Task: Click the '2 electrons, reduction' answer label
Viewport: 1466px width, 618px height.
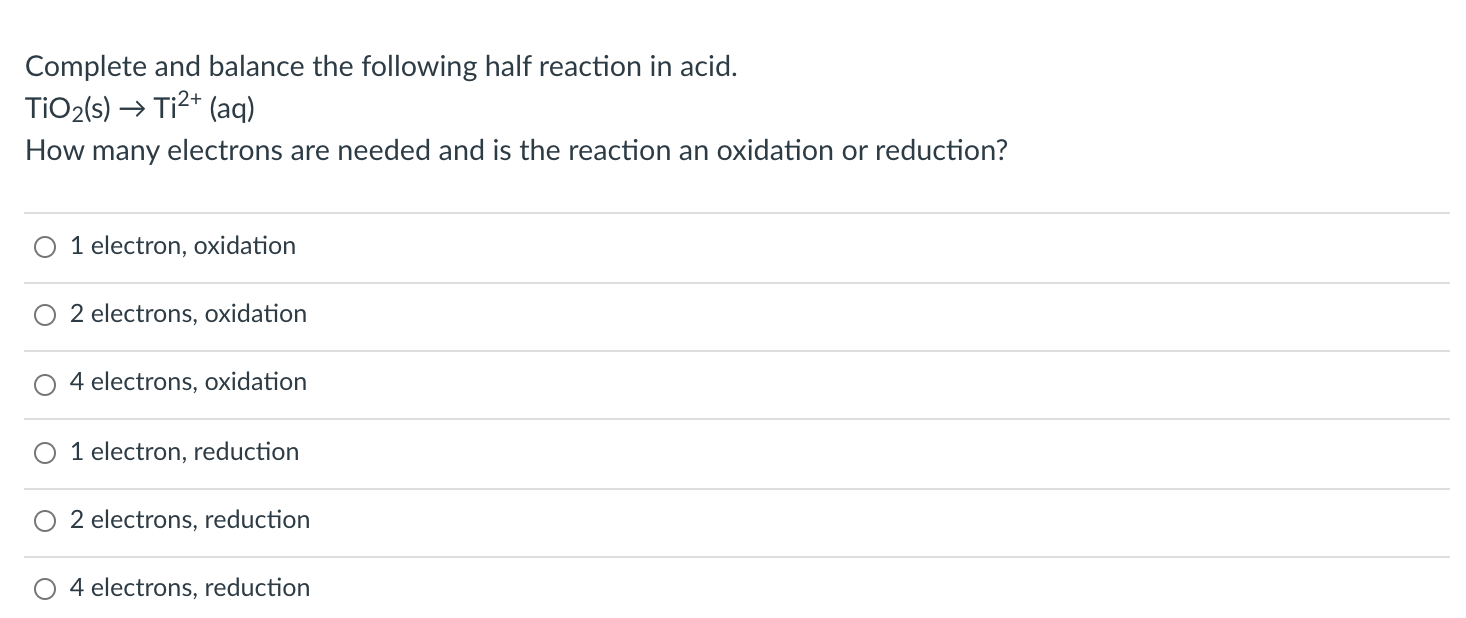Action: [x=190, y=520]
